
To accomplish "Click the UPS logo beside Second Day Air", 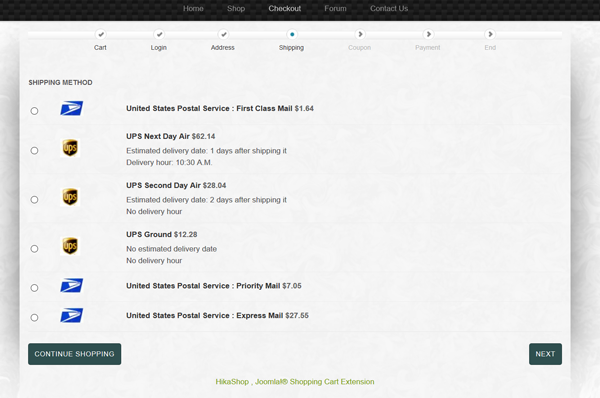I will 70,197.
